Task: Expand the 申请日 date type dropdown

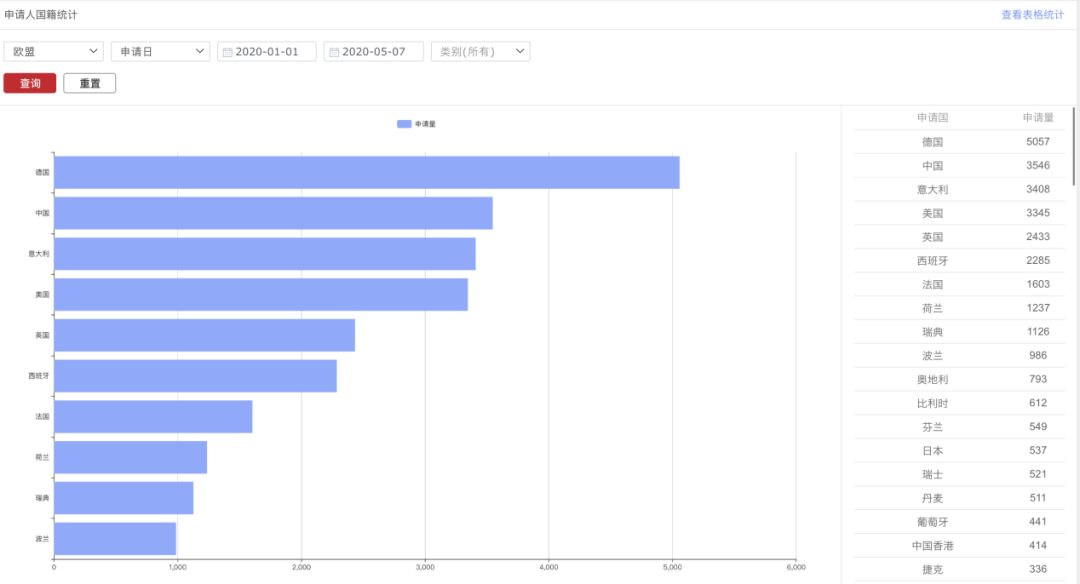Action: tap(160, 52)
